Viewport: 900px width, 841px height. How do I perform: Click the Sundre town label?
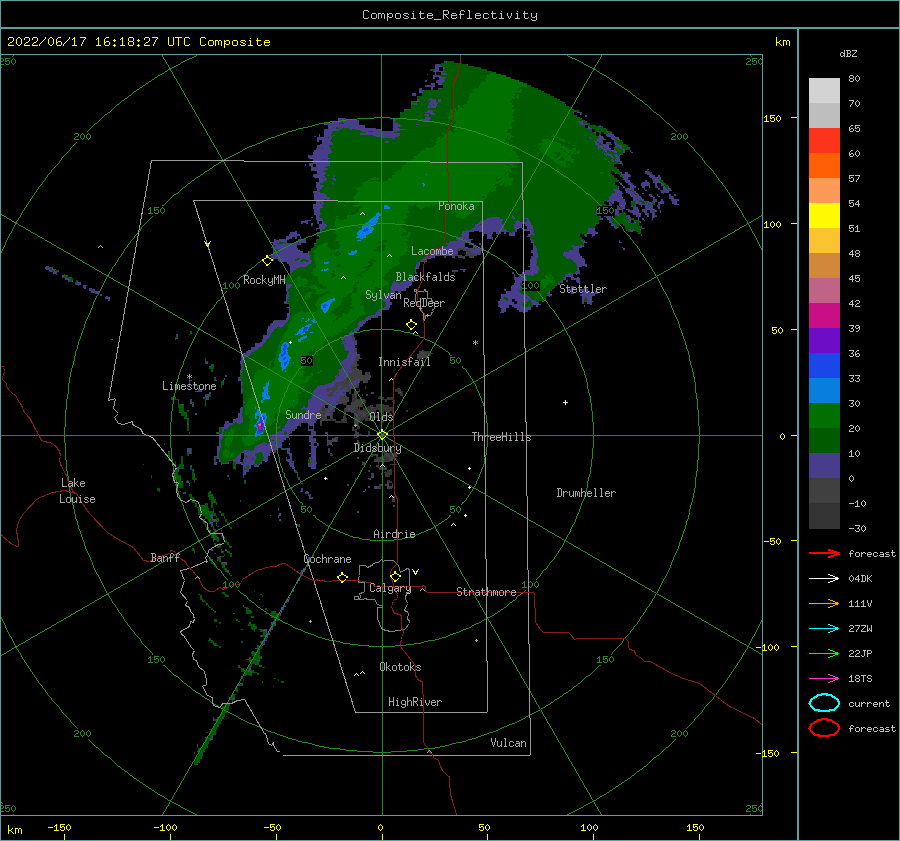click(x=303, y=414)
